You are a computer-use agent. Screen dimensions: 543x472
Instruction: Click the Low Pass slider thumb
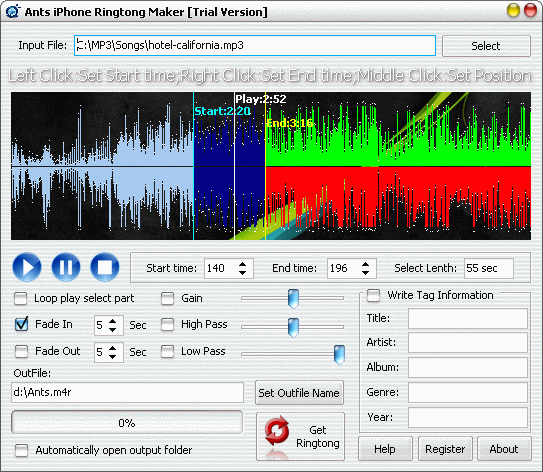339,354
